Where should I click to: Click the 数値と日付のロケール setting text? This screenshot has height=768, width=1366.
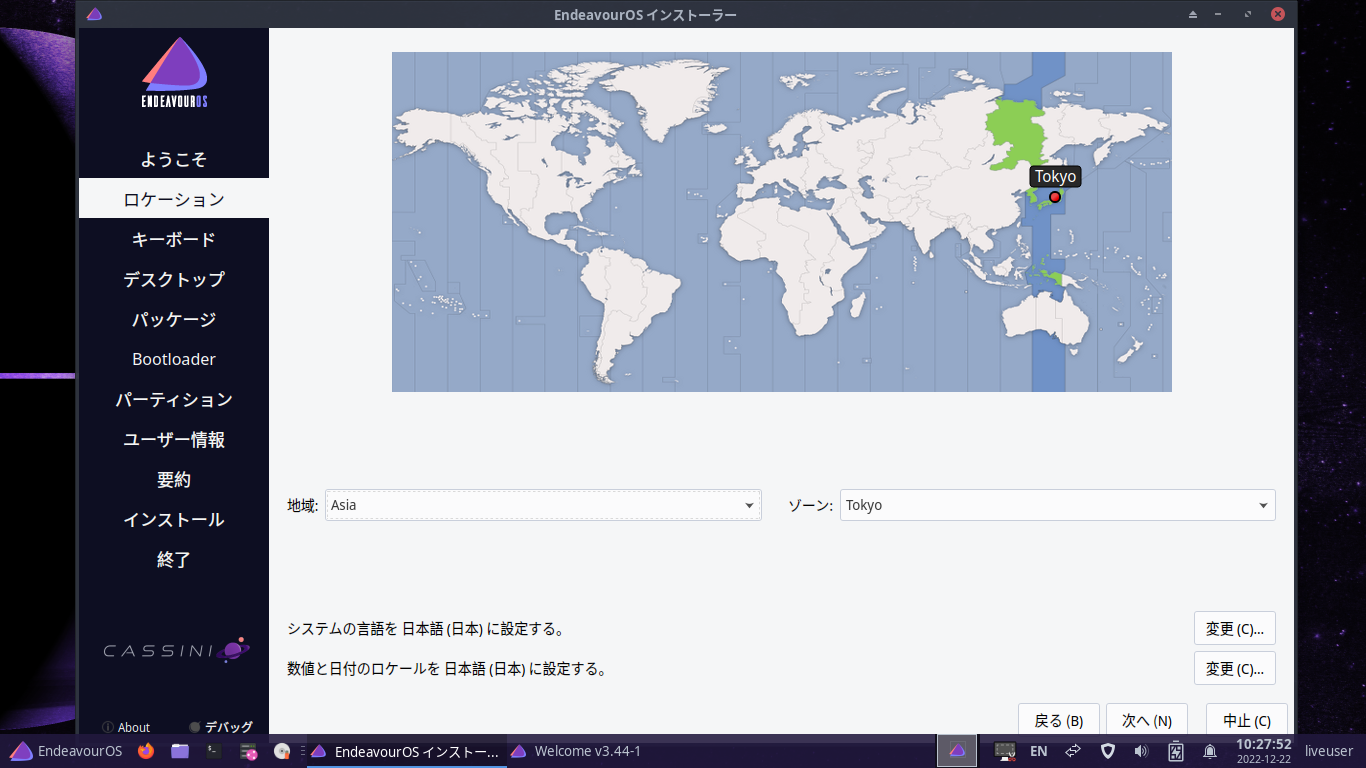[447, 669]
